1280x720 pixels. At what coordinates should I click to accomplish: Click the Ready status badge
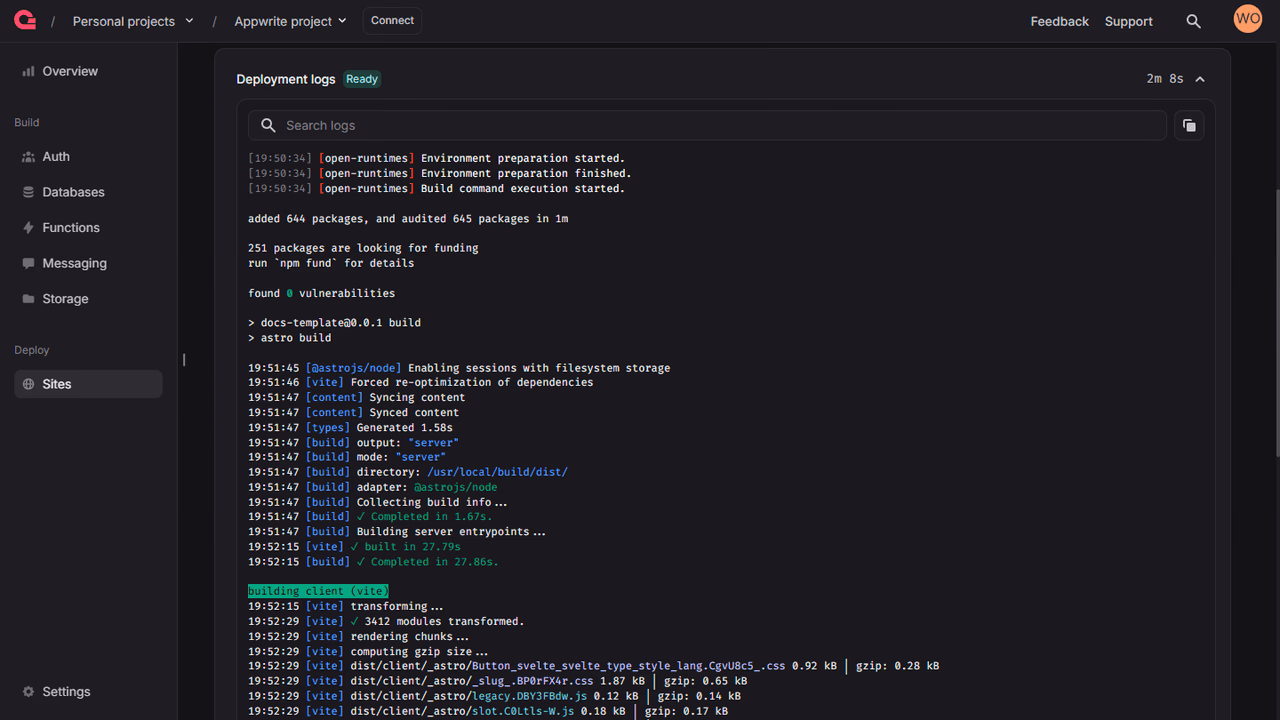pos(362,79)
